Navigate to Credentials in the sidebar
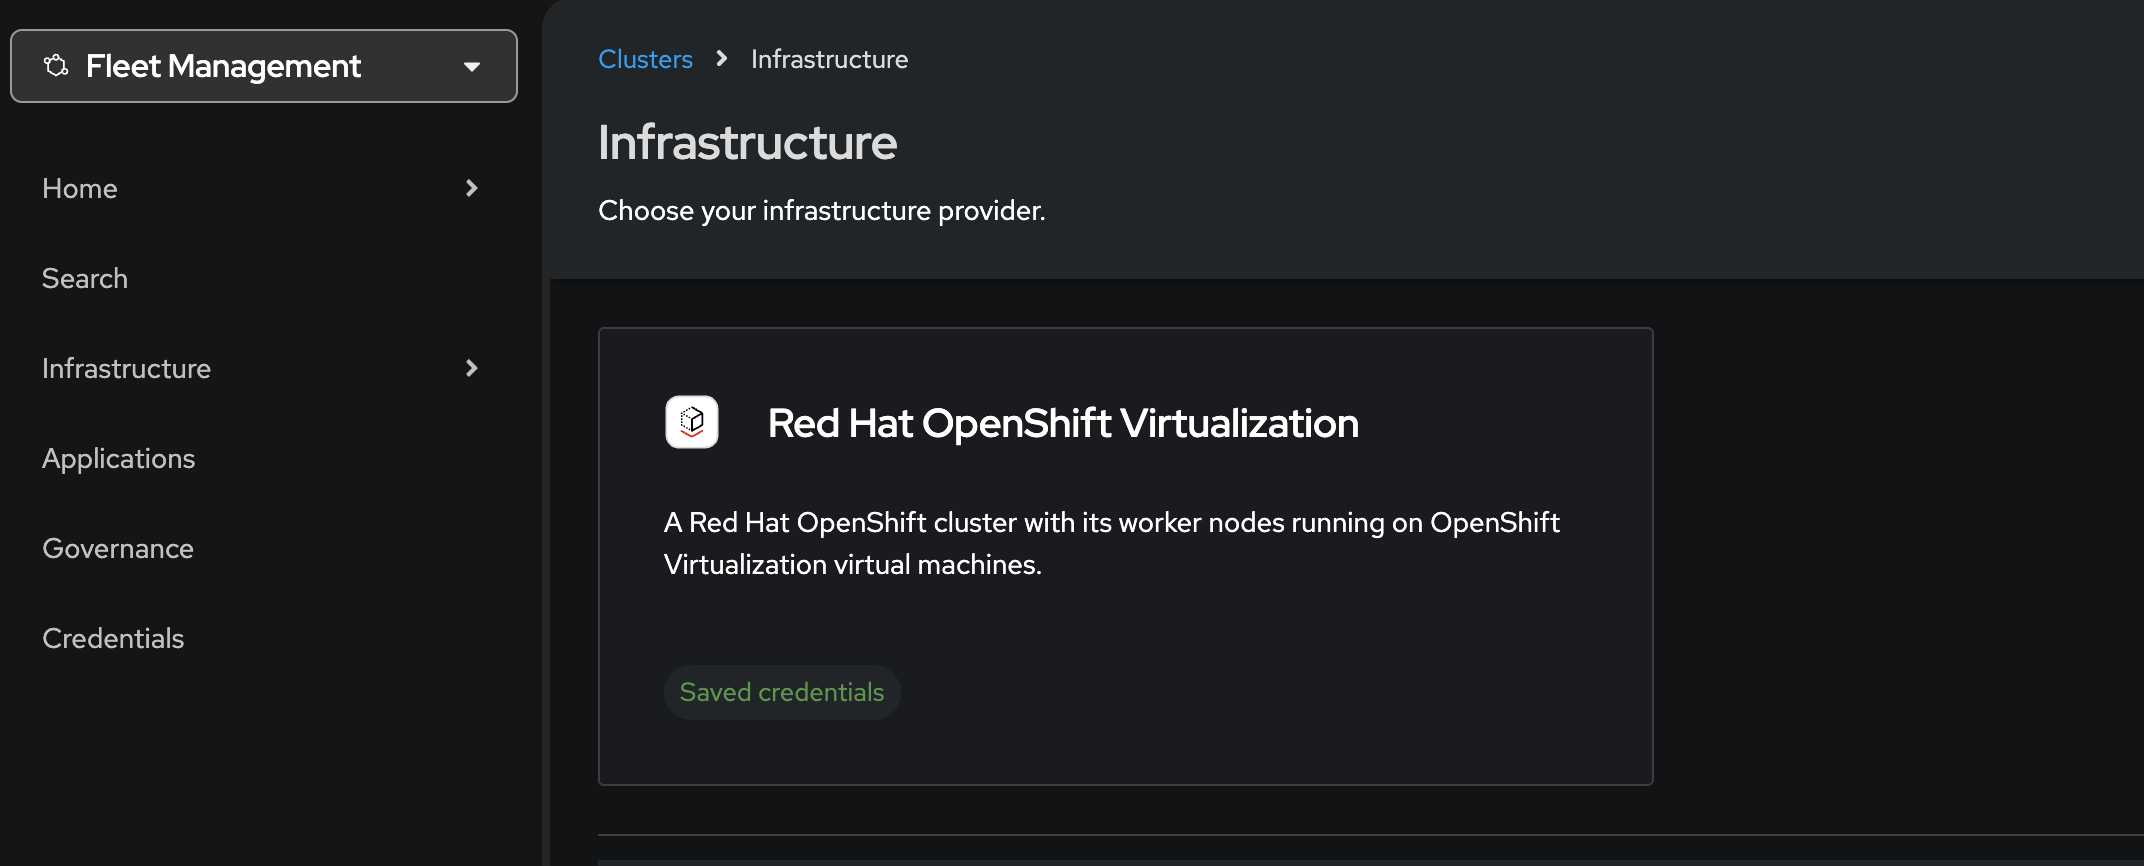This screenshot has width=2144, height=866. point(113,639)
